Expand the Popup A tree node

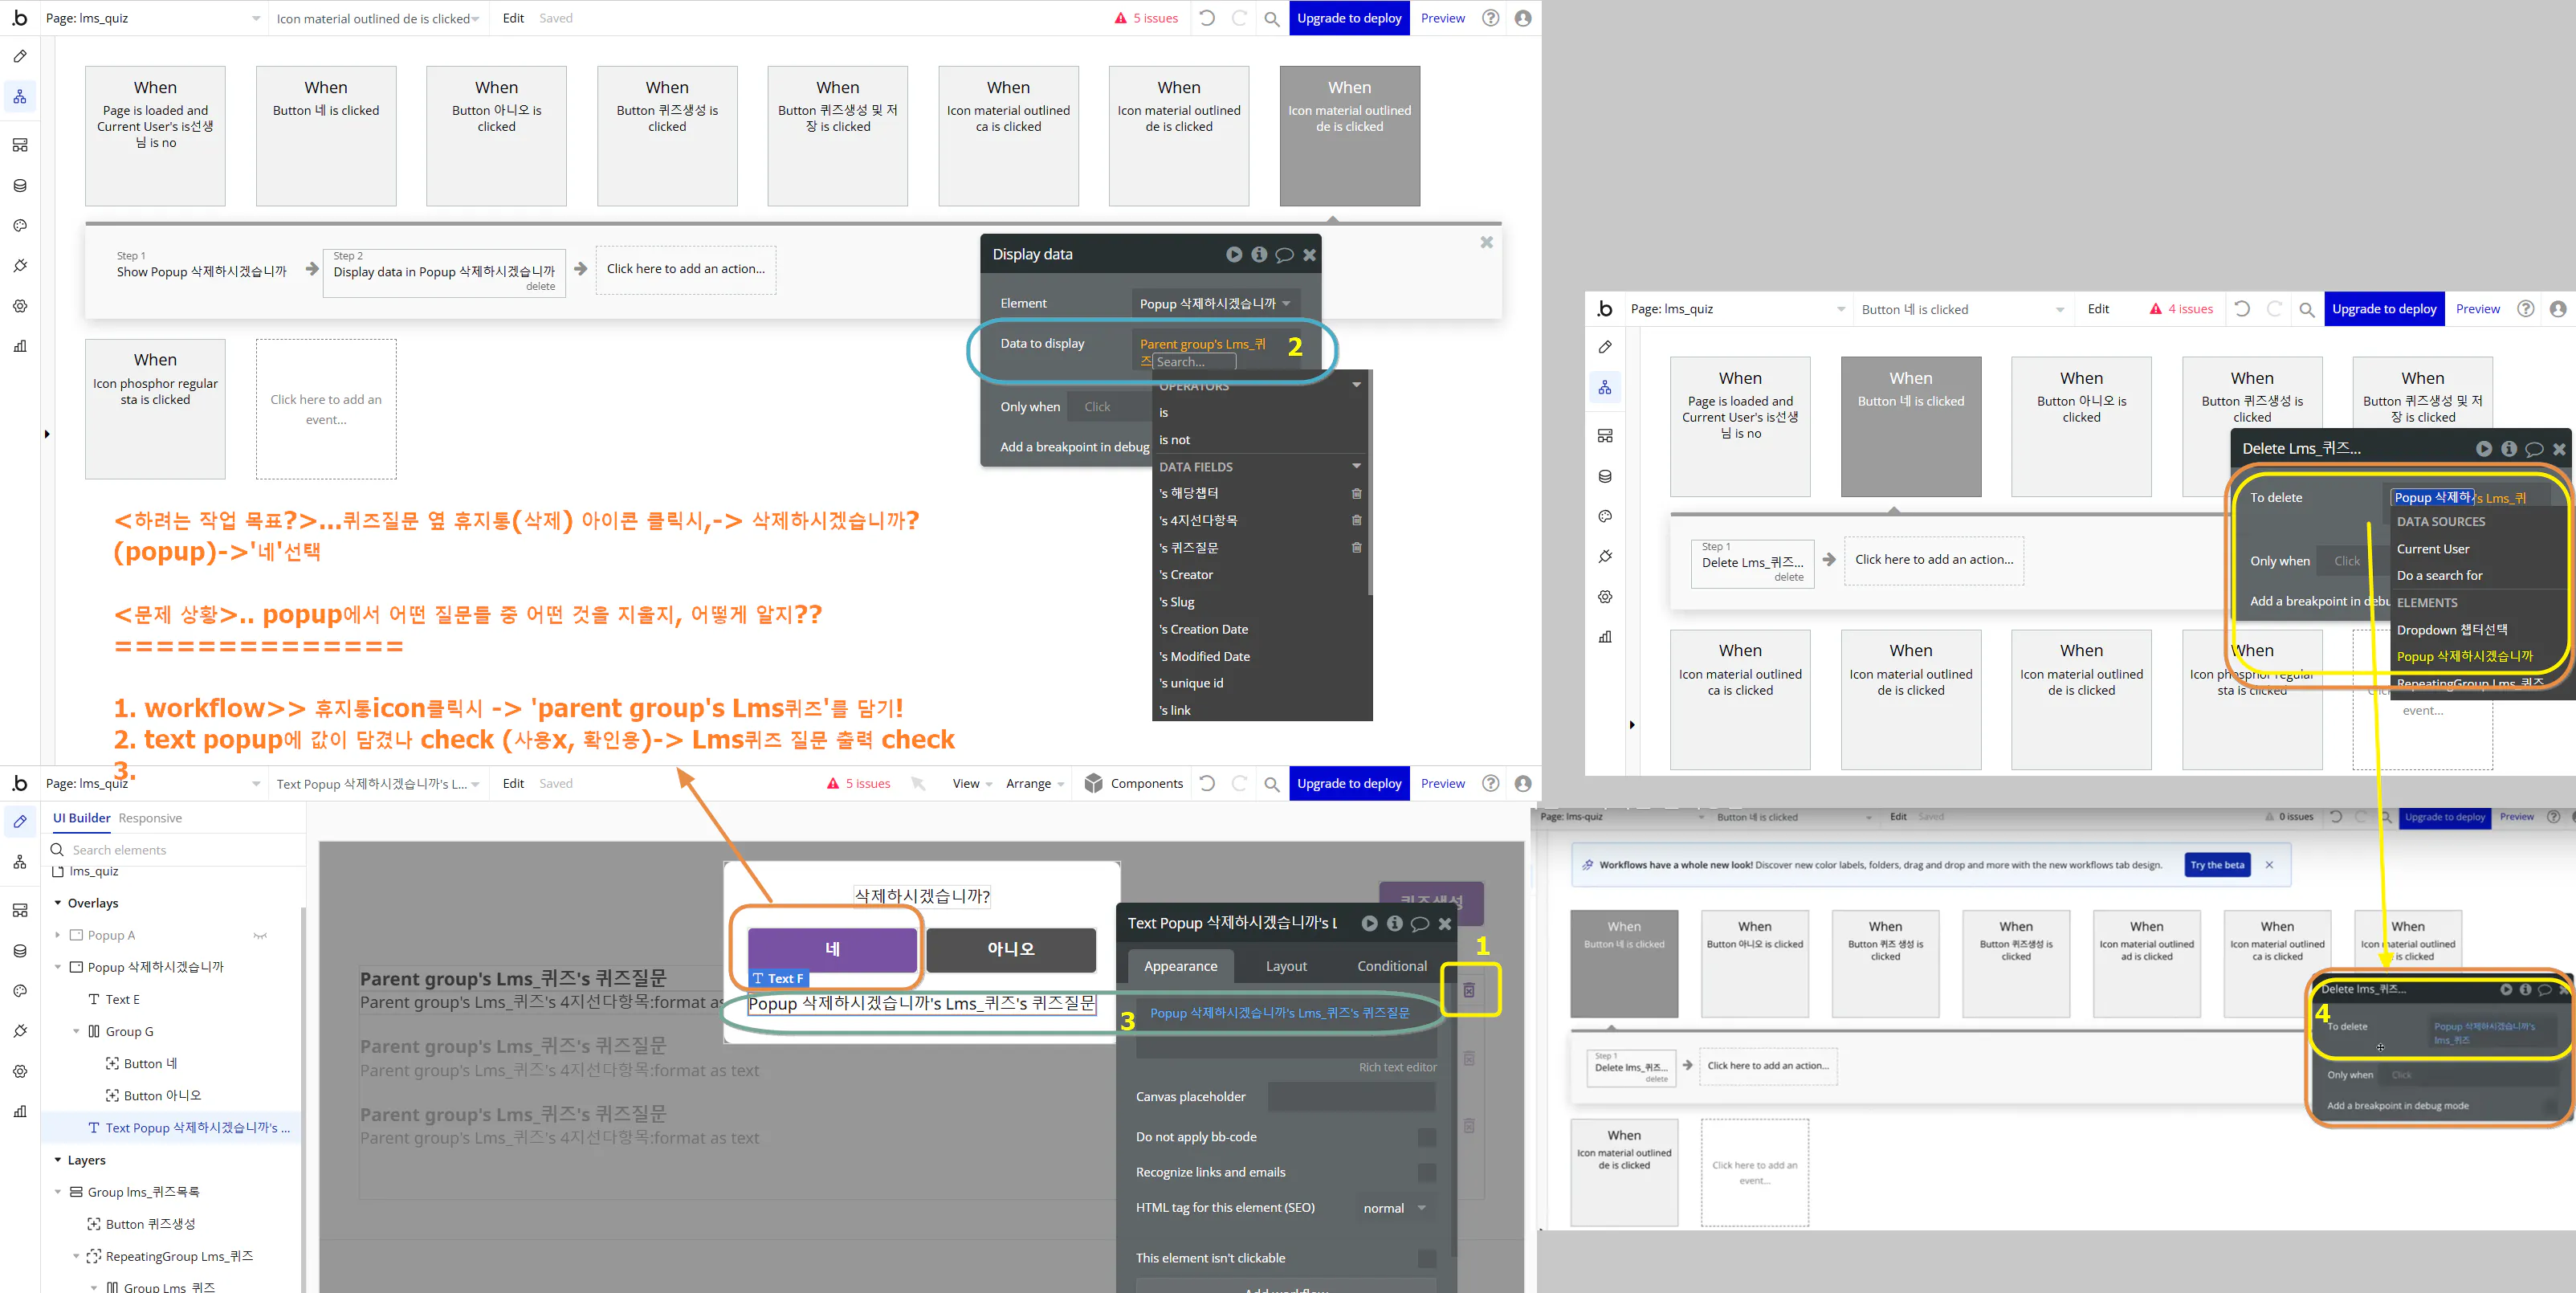(57, 935)
